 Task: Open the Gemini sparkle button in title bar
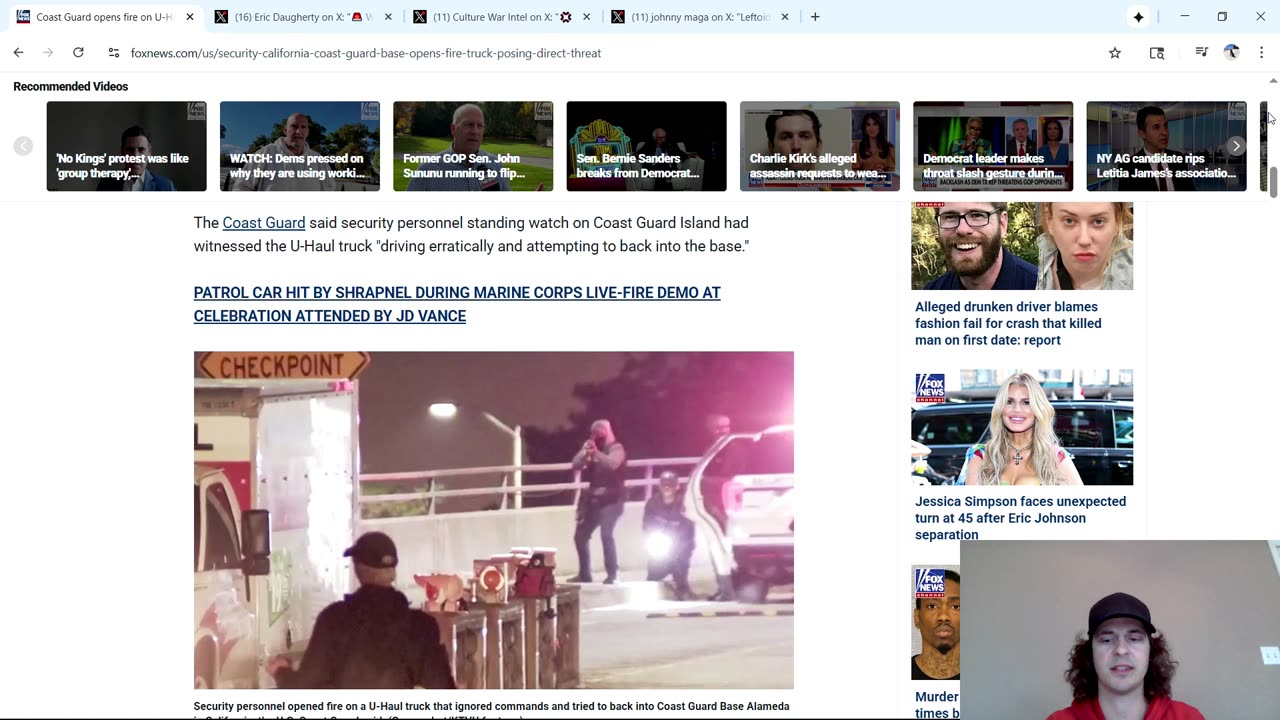(x=1138, y=17)
